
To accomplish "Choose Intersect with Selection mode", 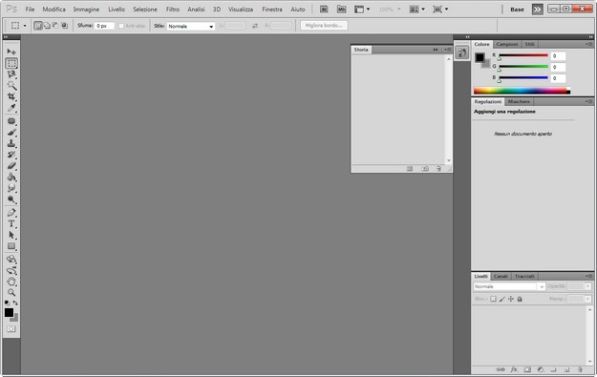I will (x=64, y=26).
